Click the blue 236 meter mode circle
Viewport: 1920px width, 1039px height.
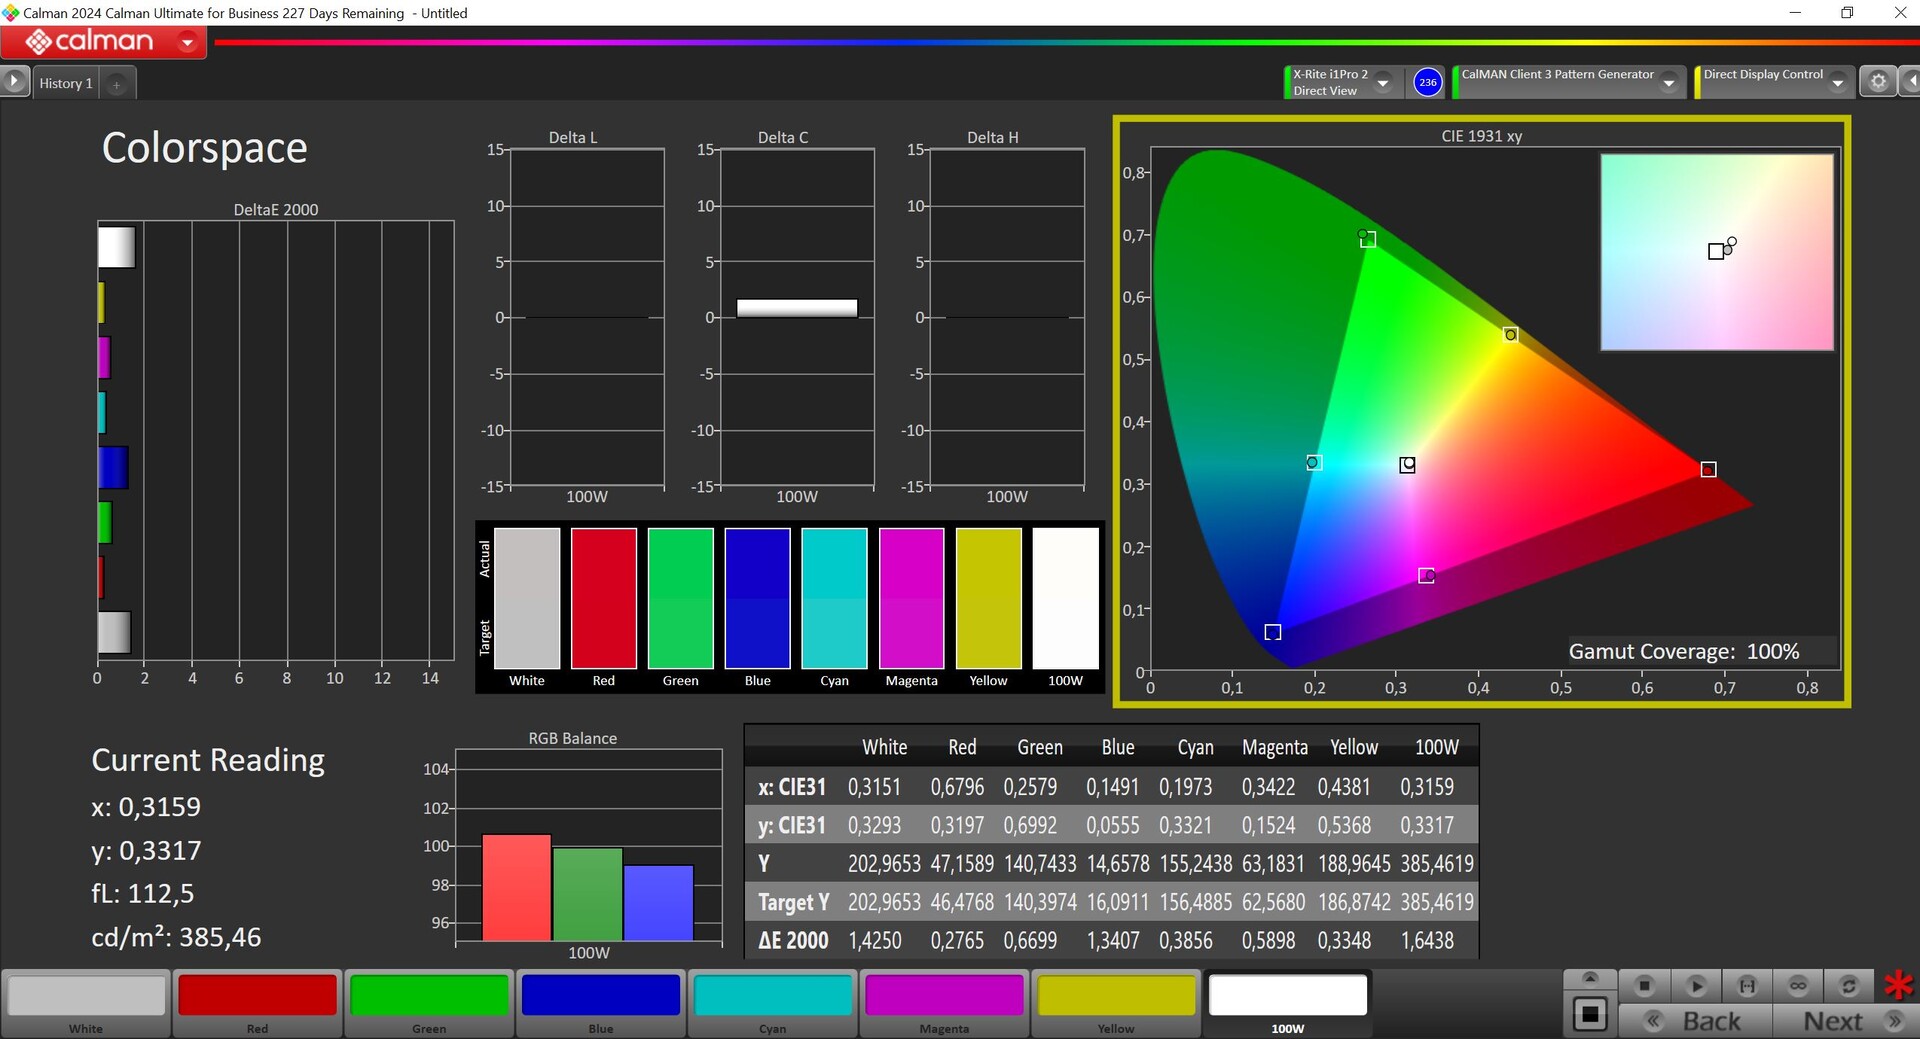tap(1428, 82)
